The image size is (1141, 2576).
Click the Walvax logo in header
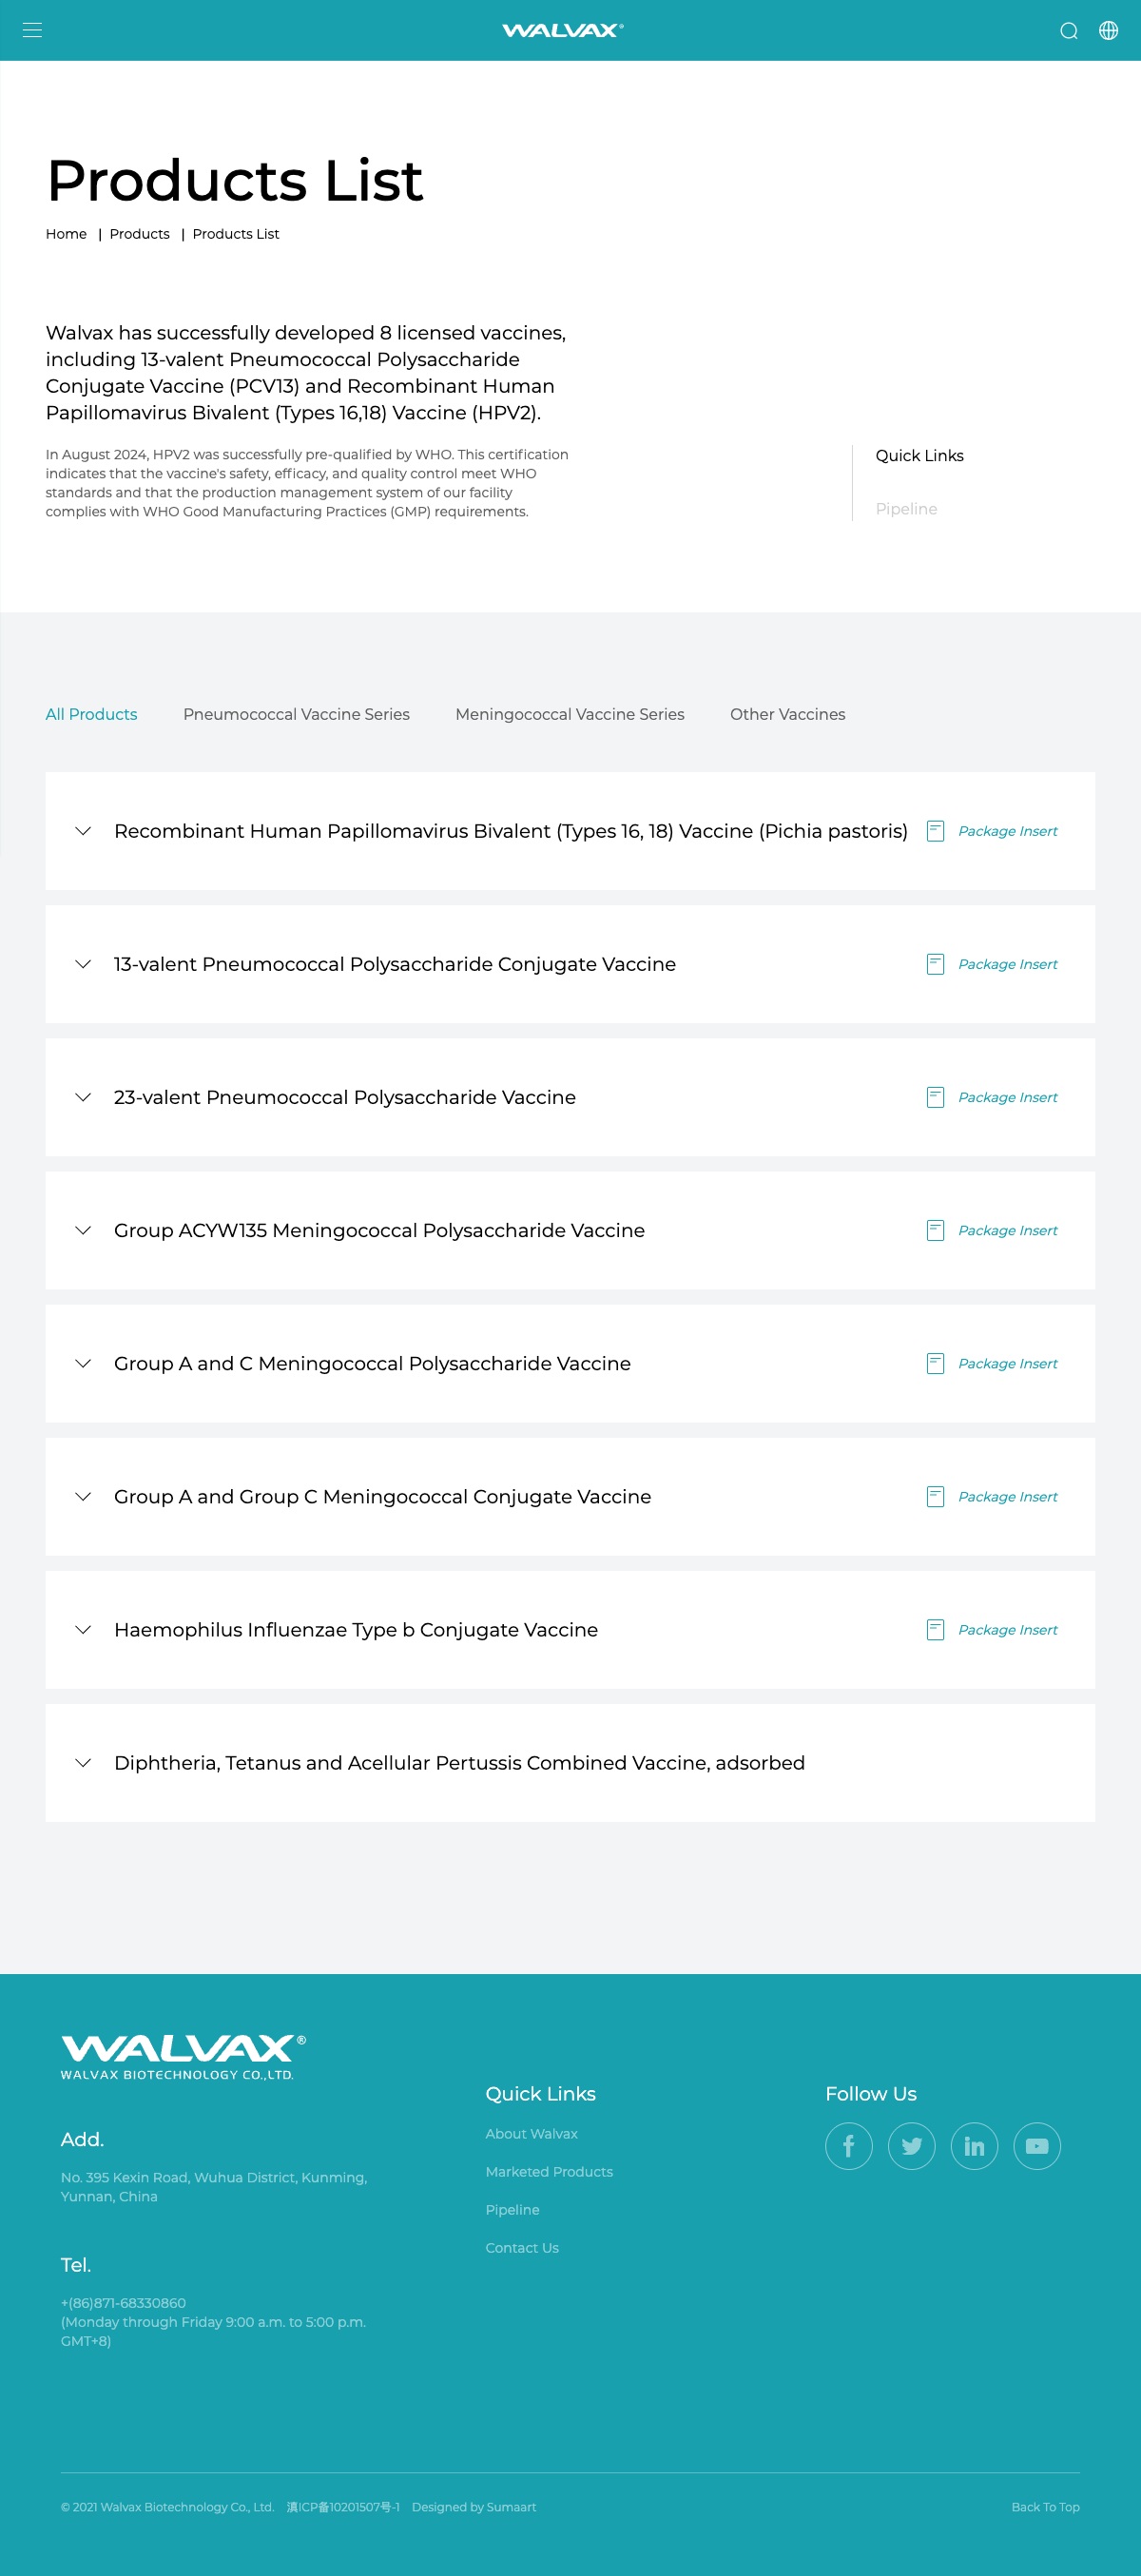point(563,30)
